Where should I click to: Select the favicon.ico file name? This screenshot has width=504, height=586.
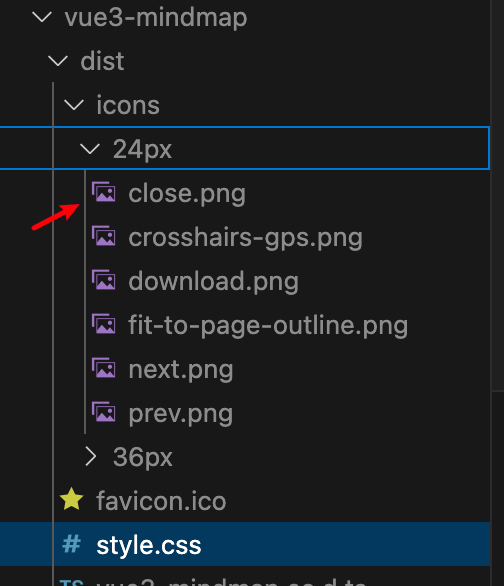[161, 500]
